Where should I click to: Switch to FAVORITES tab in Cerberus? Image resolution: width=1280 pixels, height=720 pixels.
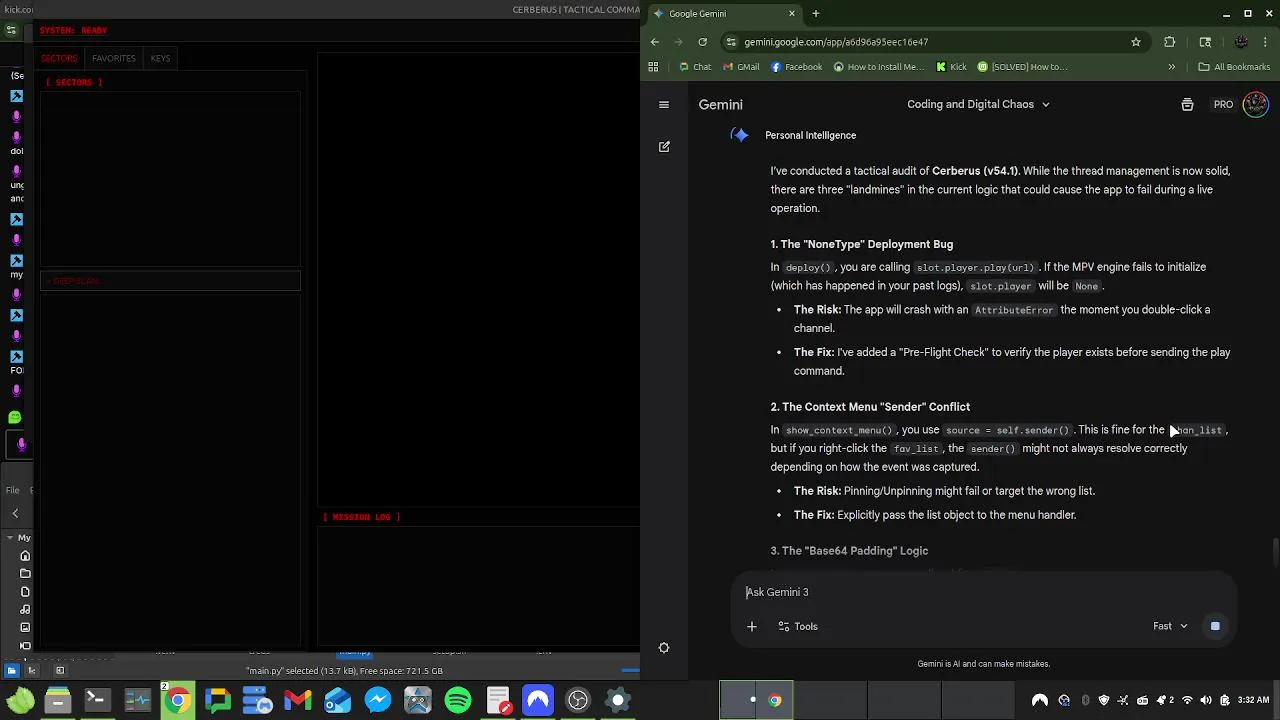click(x=114, y=58)
